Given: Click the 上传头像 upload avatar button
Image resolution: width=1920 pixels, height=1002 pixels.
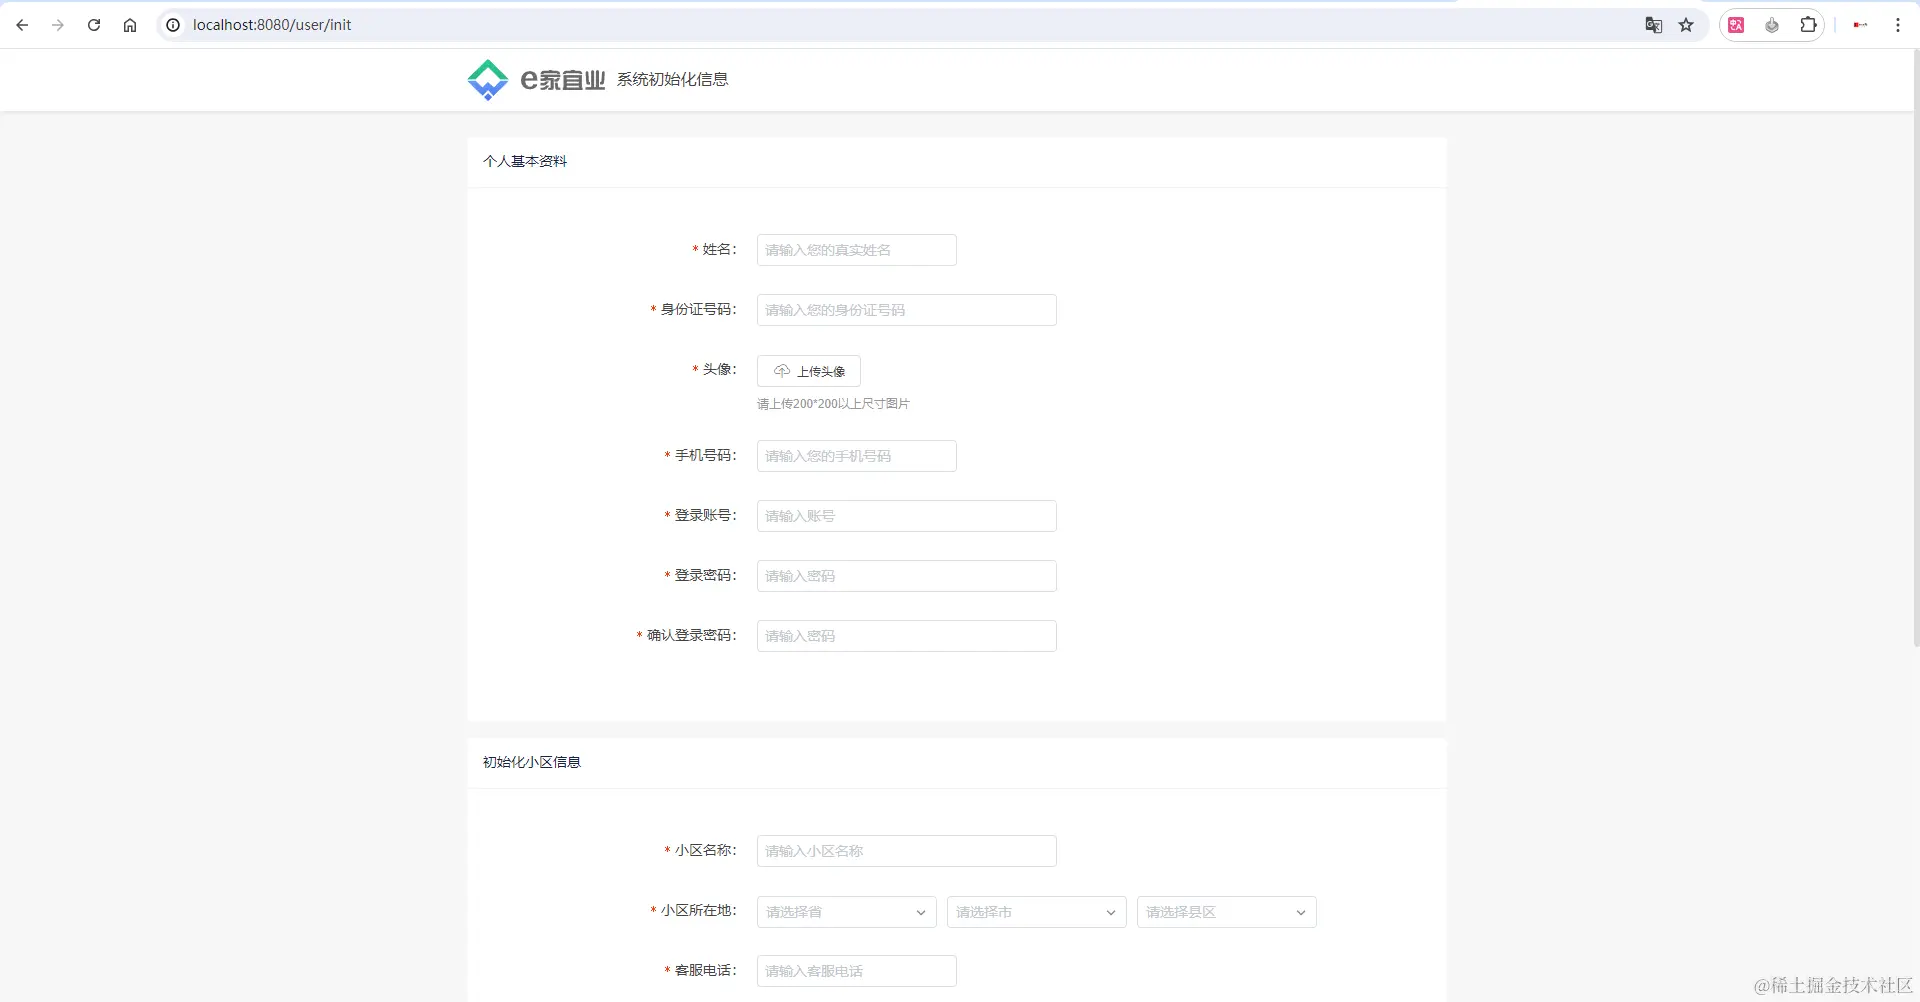Looking at the screenshot, I should tap(809, 371).
